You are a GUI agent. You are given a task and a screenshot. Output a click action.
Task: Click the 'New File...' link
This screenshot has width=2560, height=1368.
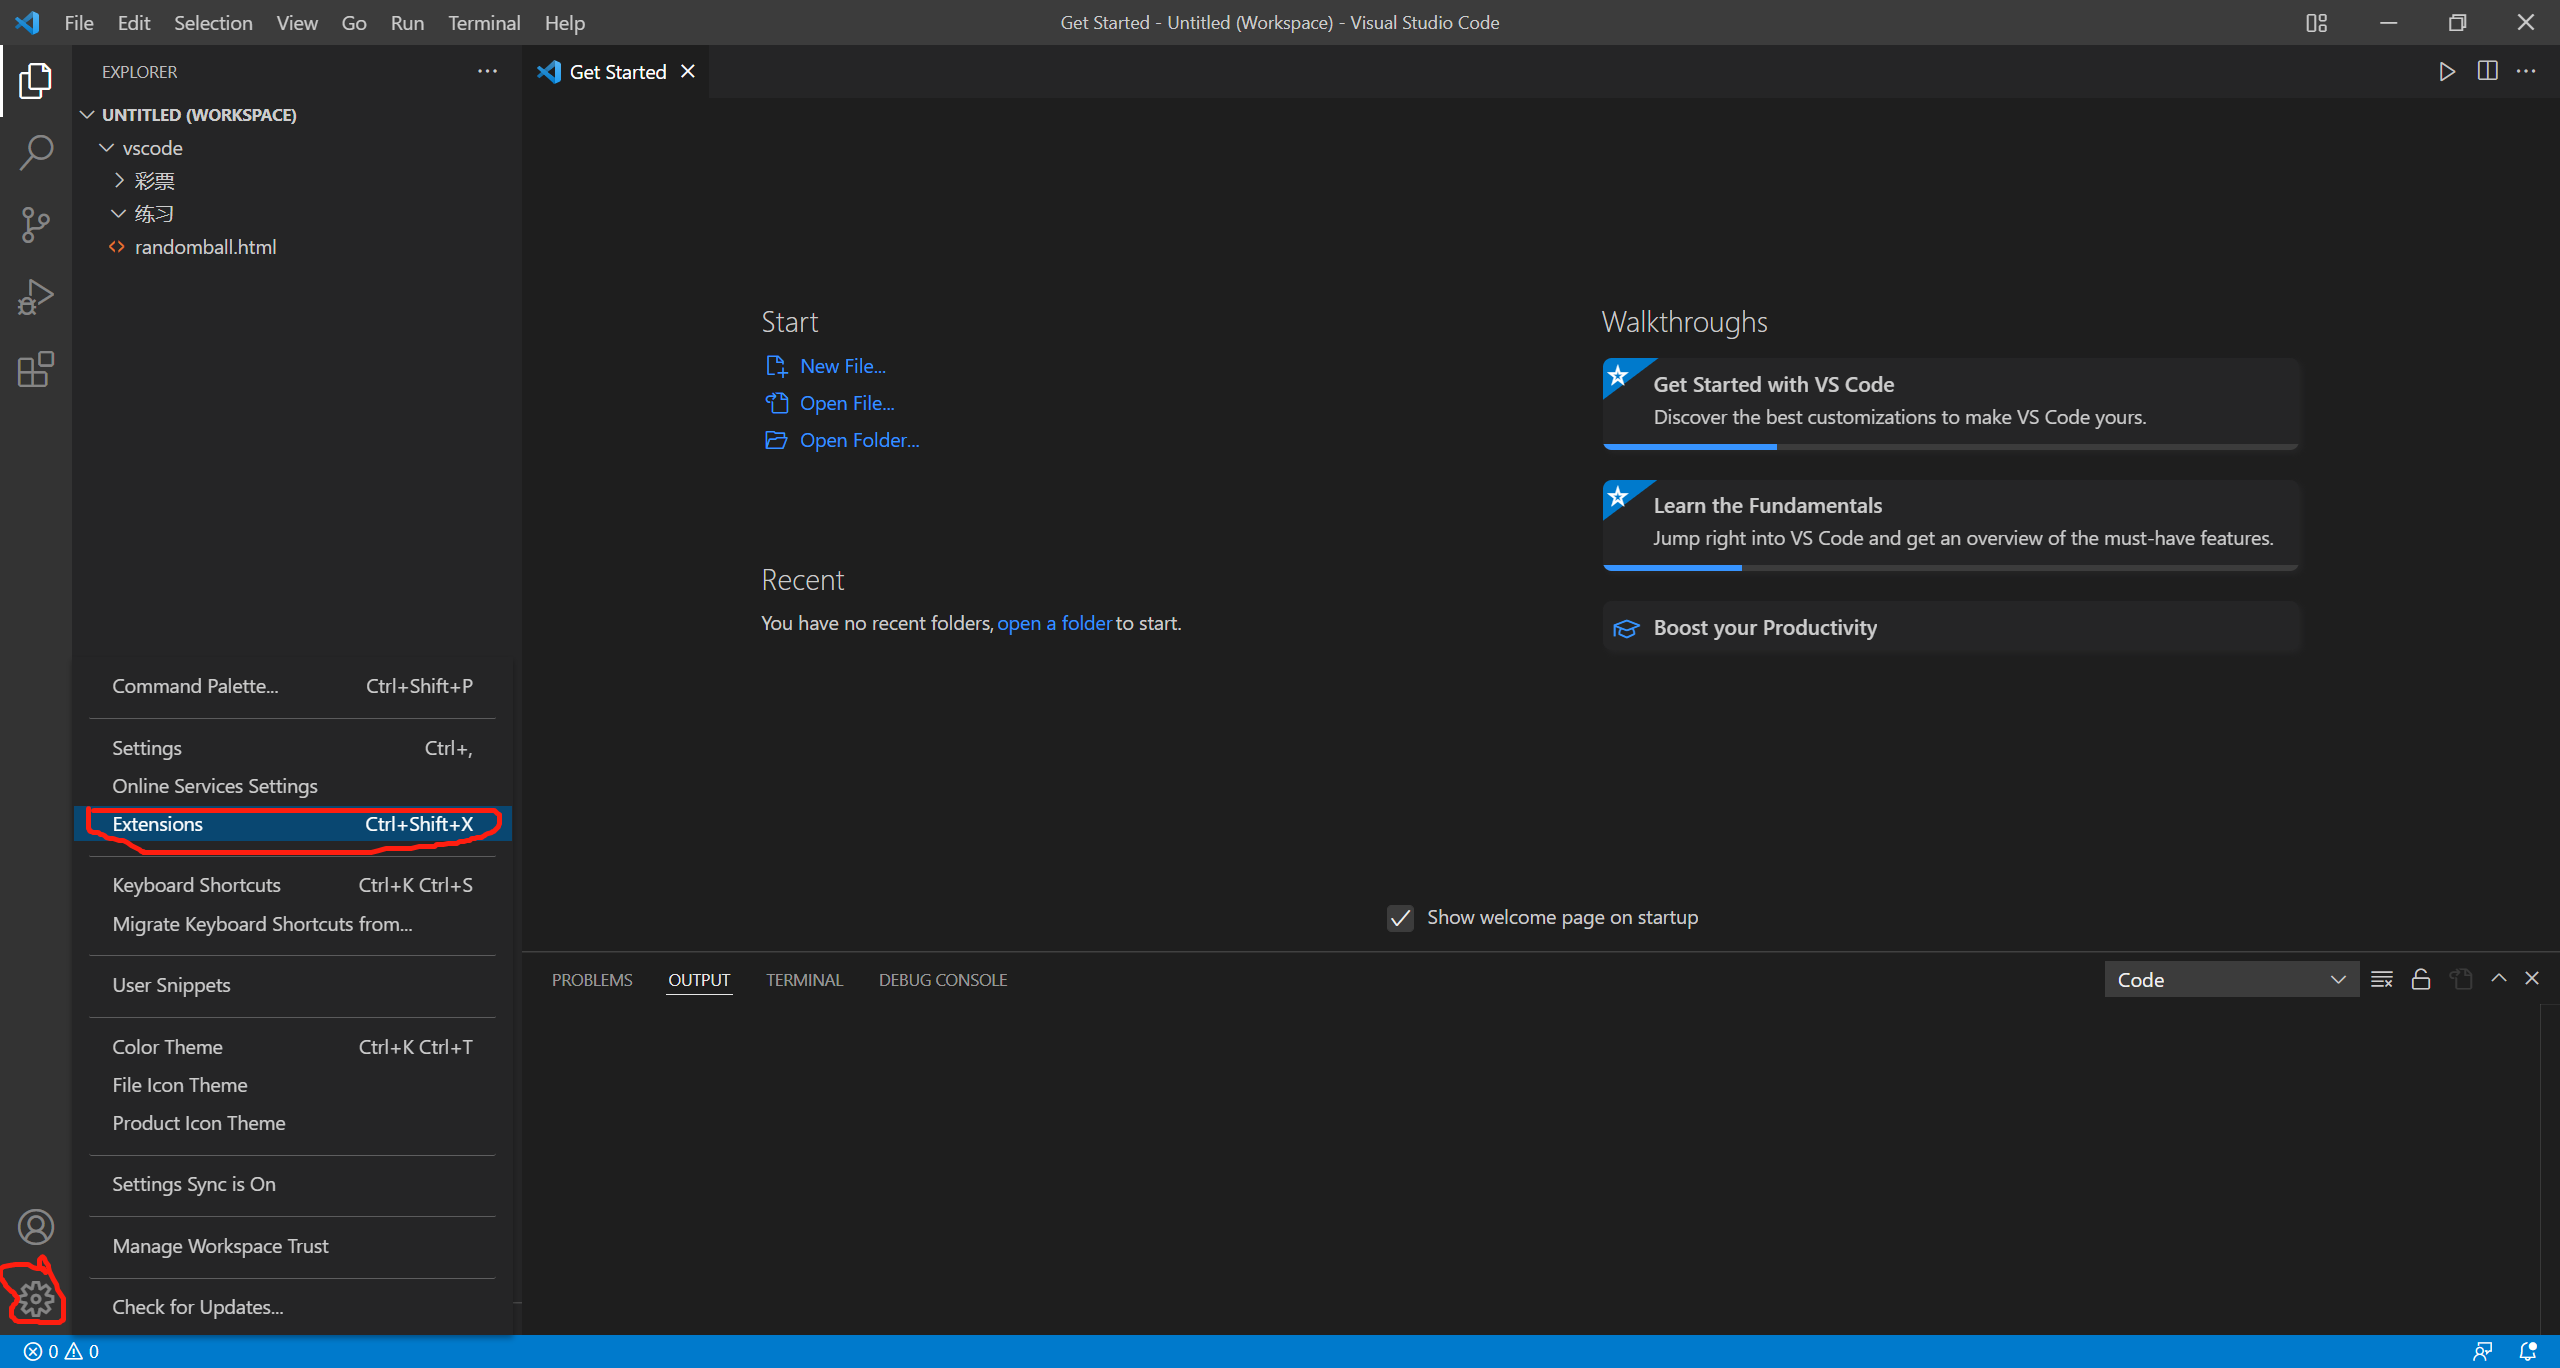coord(841,365)
